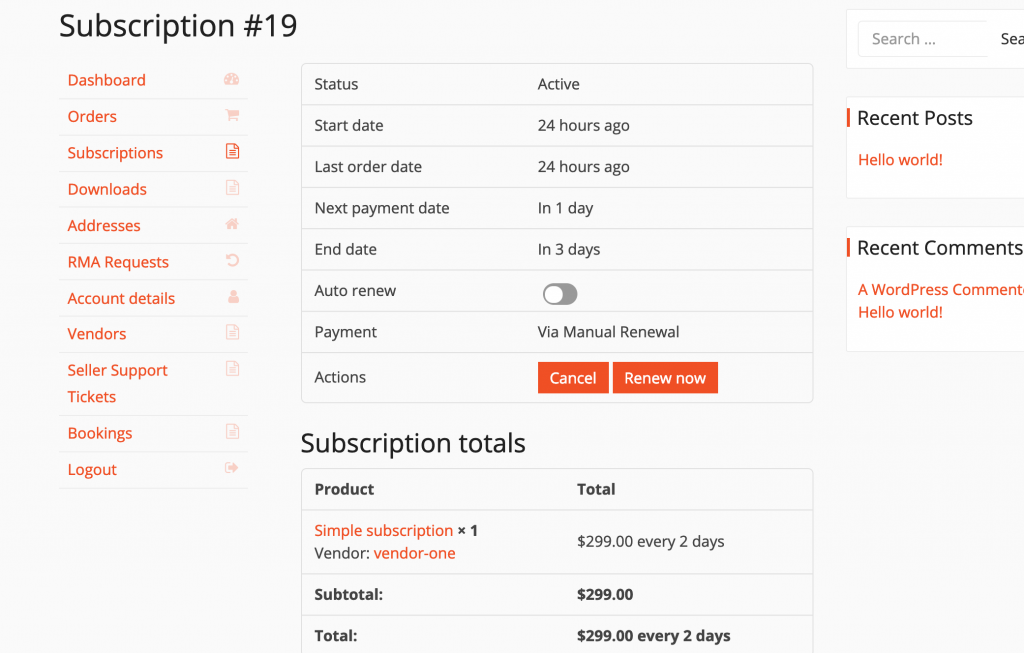Image resolution: width=1024 pixels, height=653 pixels.
Task: Go to Downloads in account menu
Action: coord(107,189)
